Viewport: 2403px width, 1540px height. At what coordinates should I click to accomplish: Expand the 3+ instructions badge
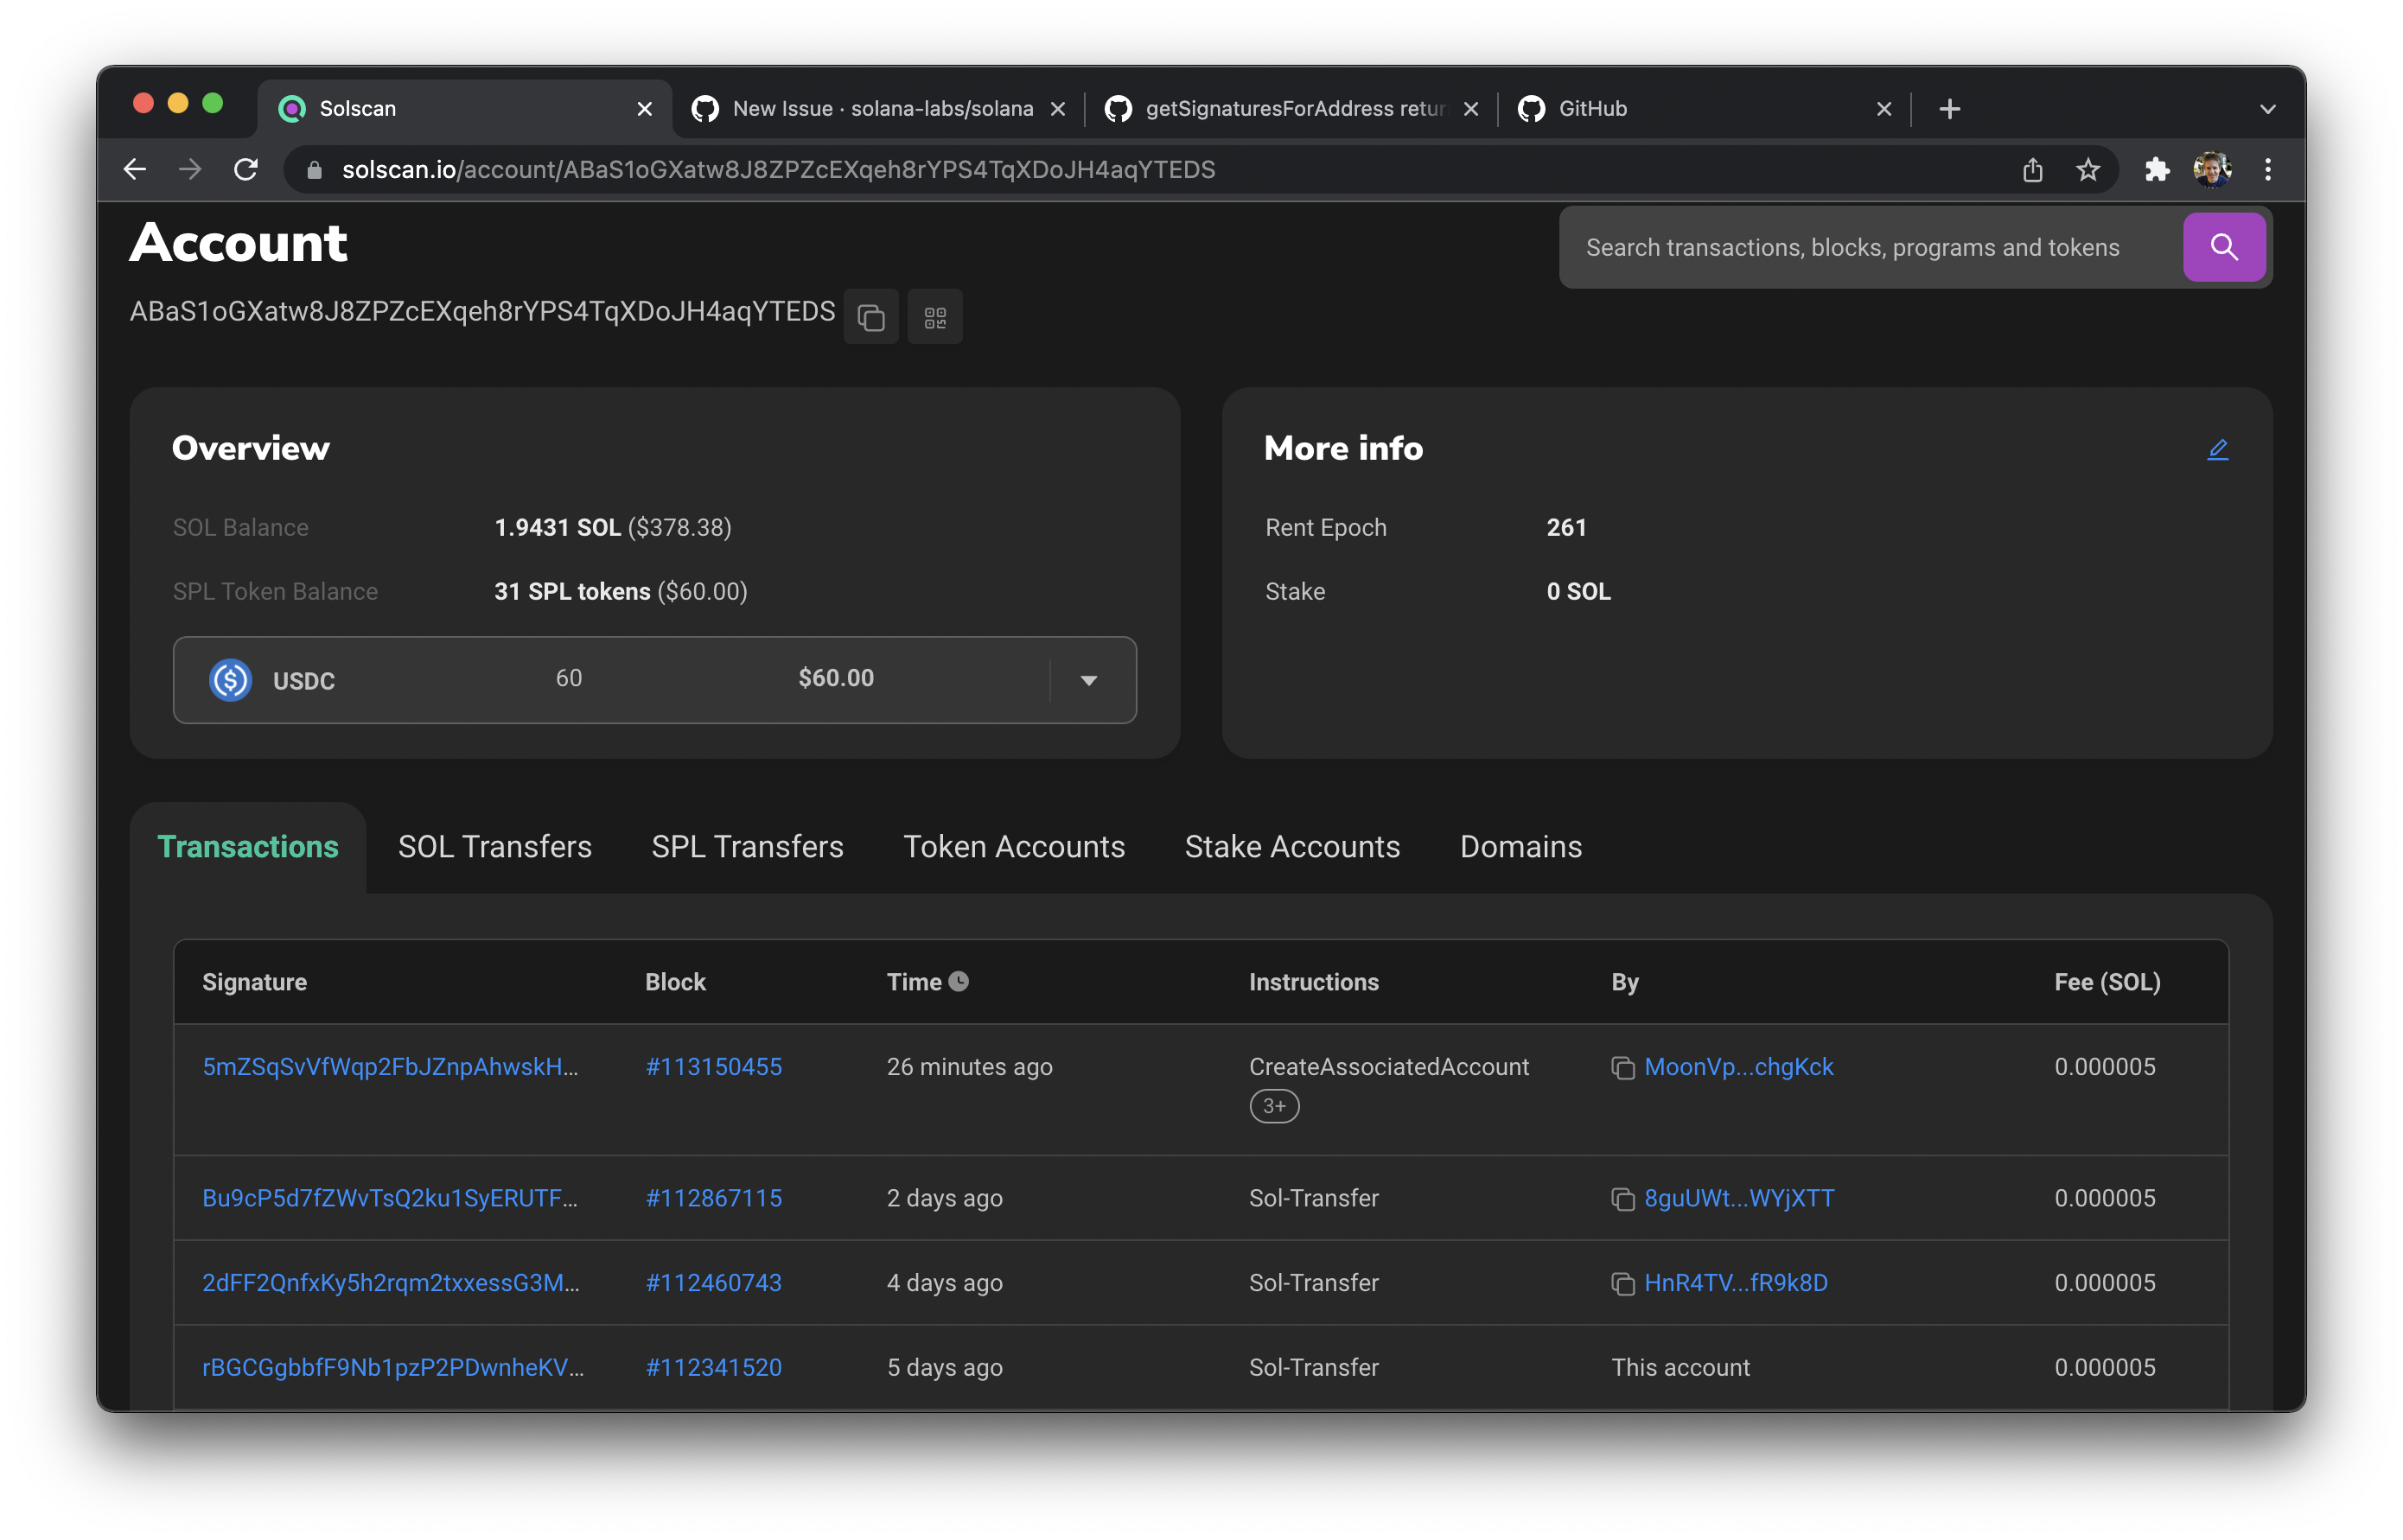[x=1273, y=1106]
